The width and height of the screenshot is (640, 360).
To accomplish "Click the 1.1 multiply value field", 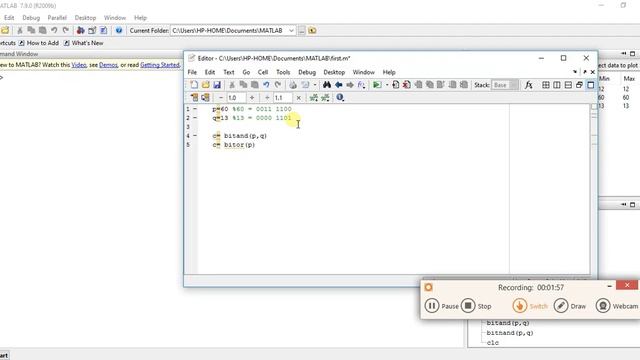I will [282, 98].
